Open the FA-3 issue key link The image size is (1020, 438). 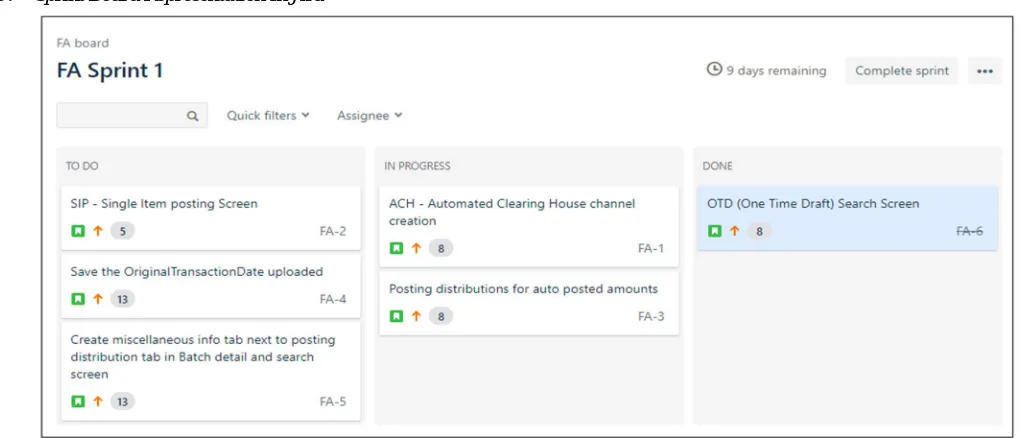tap(651, 316)
